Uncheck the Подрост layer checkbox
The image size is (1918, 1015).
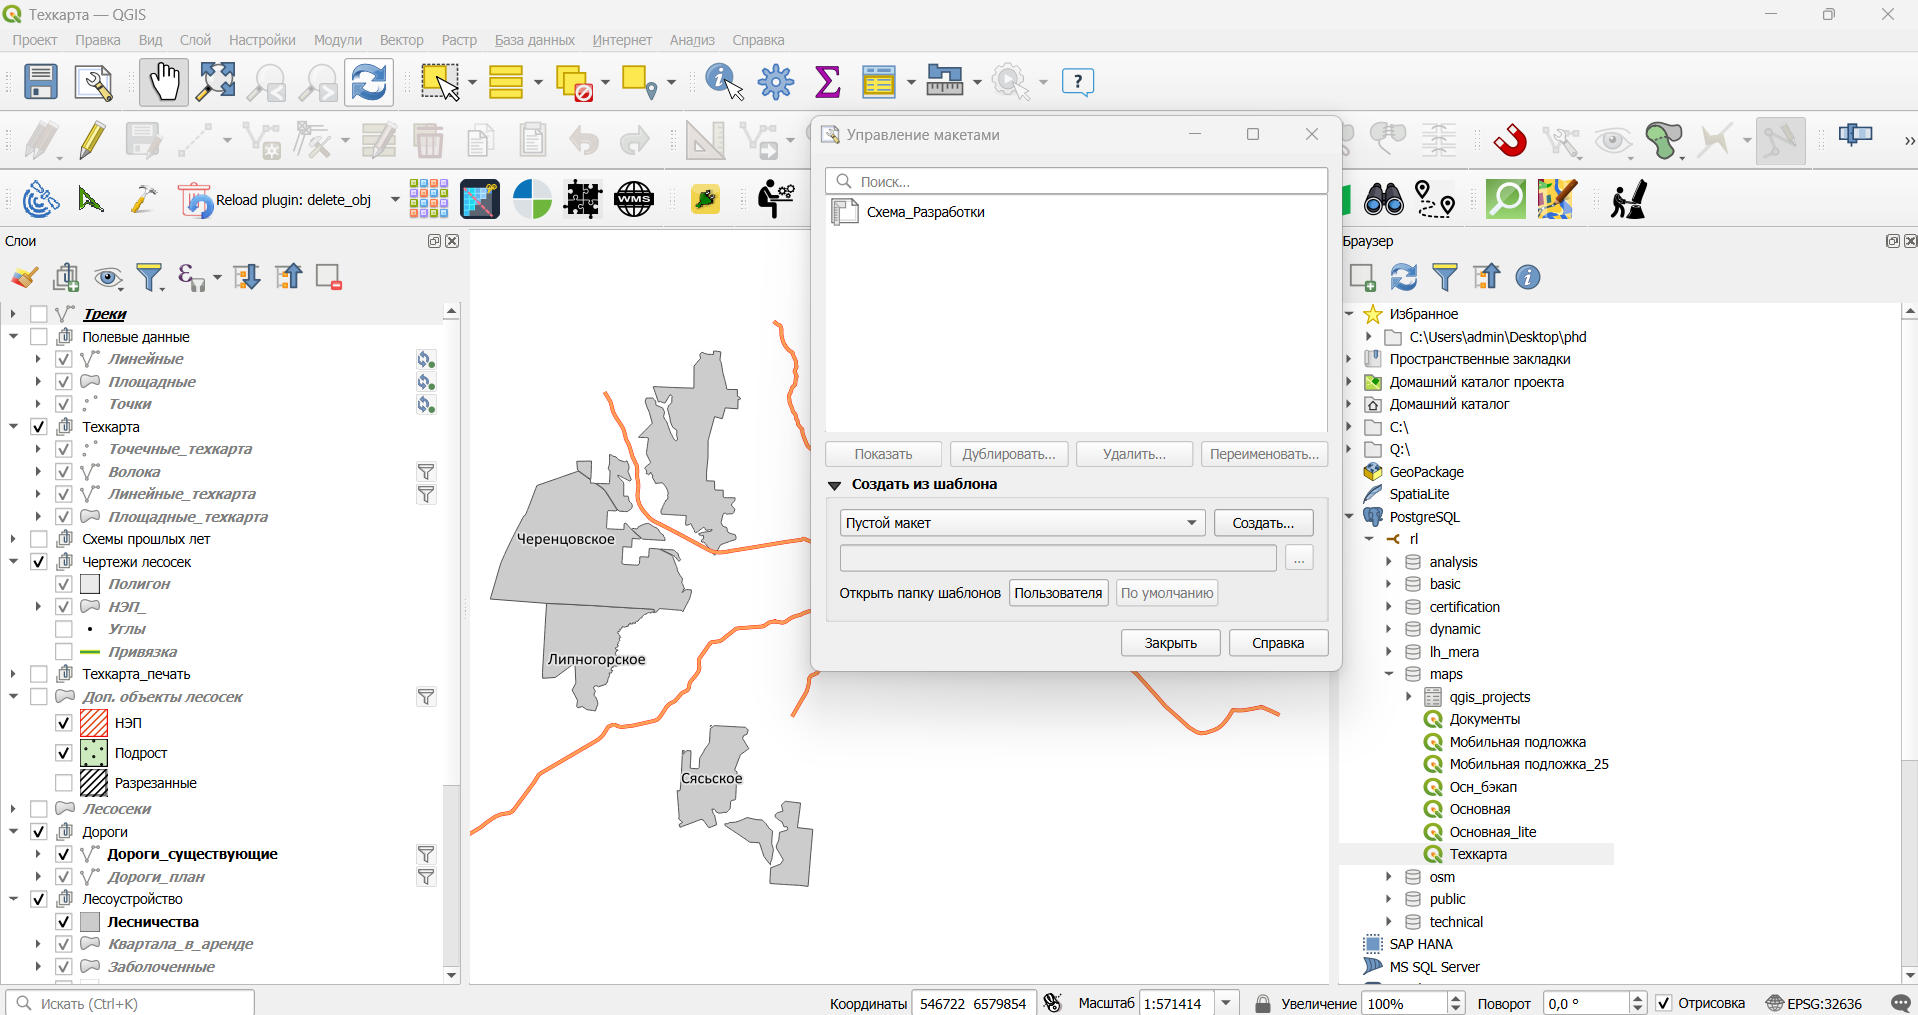64,753
